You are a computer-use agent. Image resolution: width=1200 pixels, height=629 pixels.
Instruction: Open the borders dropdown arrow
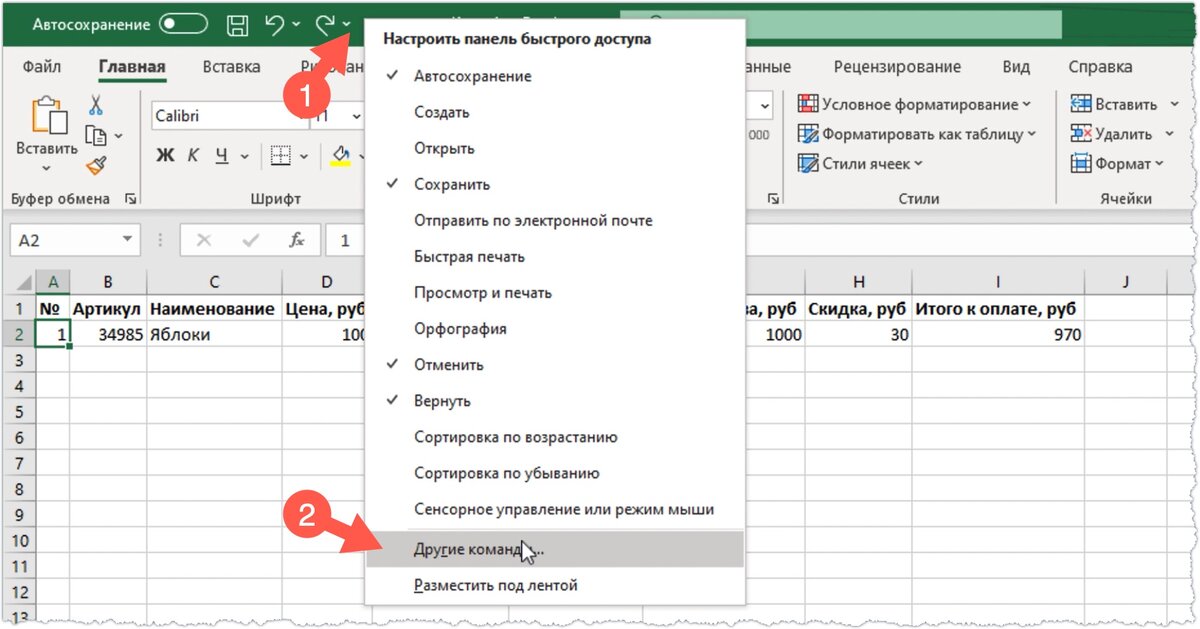303,157
